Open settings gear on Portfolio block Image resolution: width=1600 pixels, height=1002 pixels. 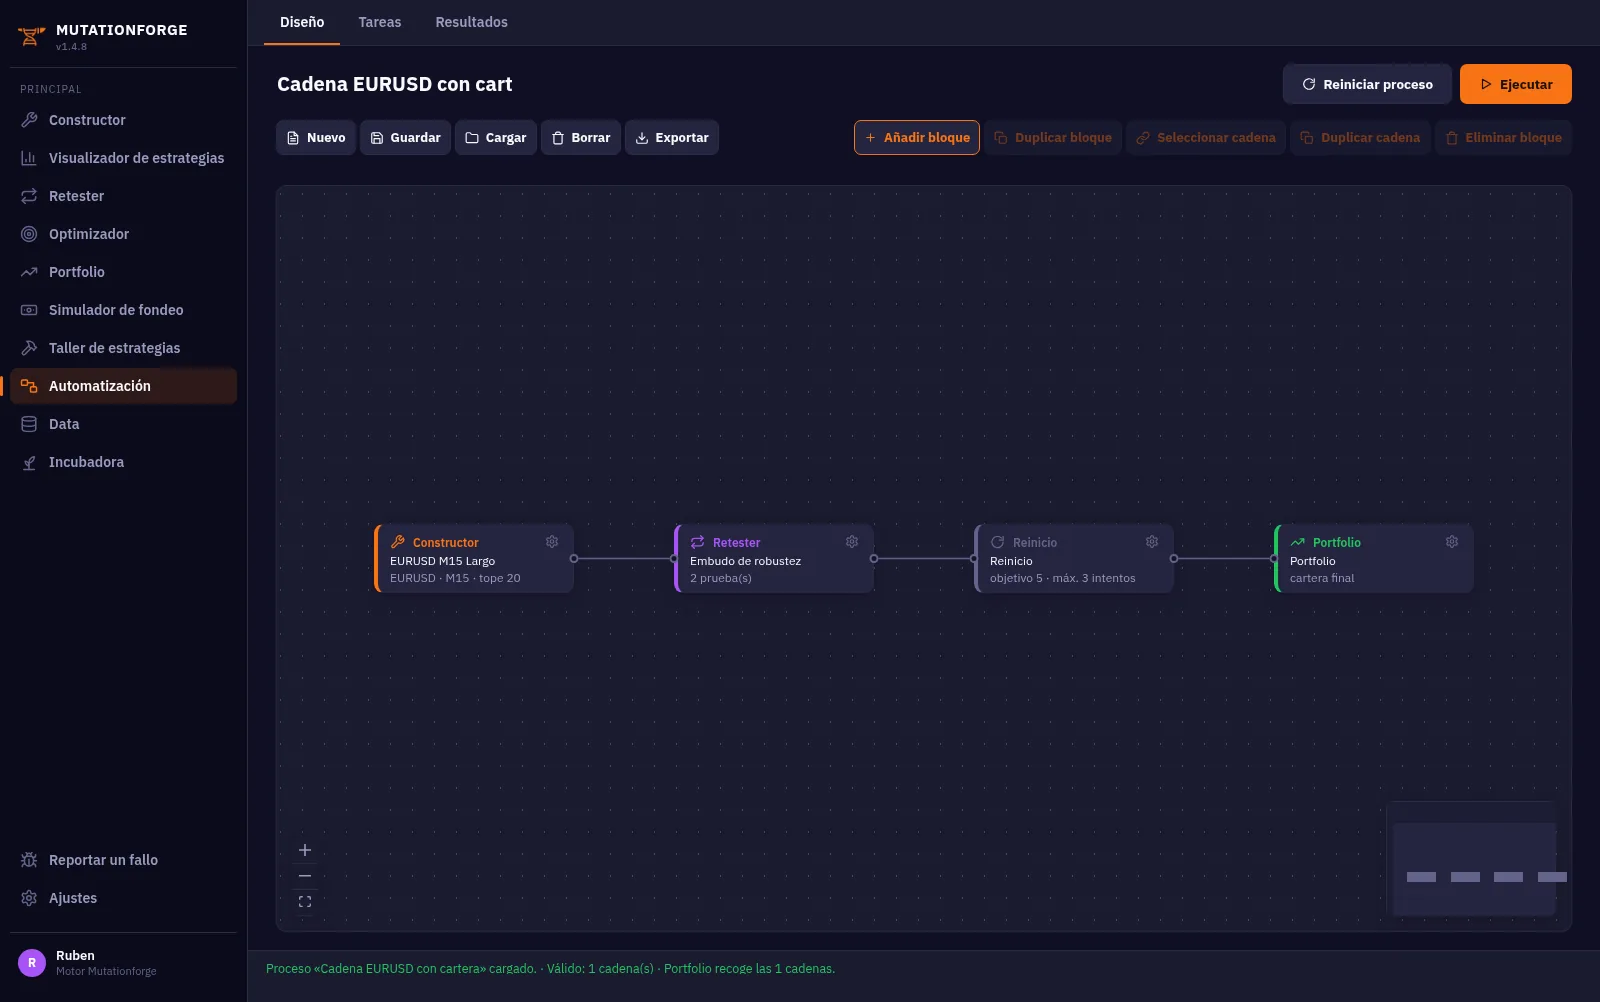[1452, 542]
